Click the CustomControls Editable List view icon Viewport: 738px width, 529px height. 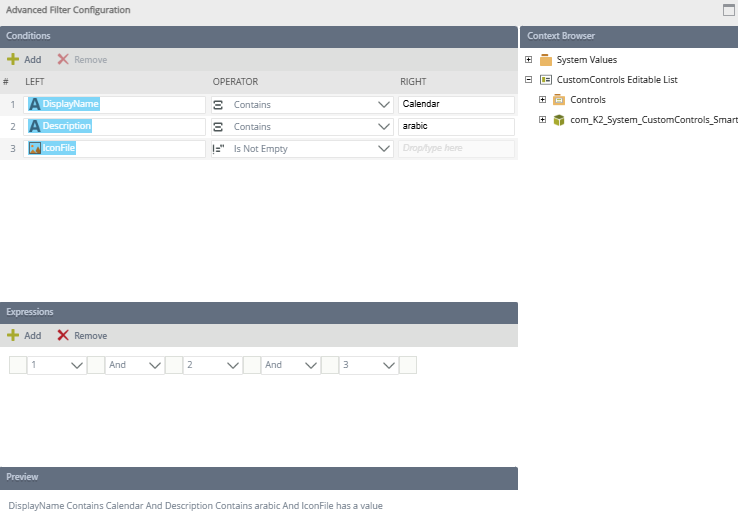click(x=546, y=80)
